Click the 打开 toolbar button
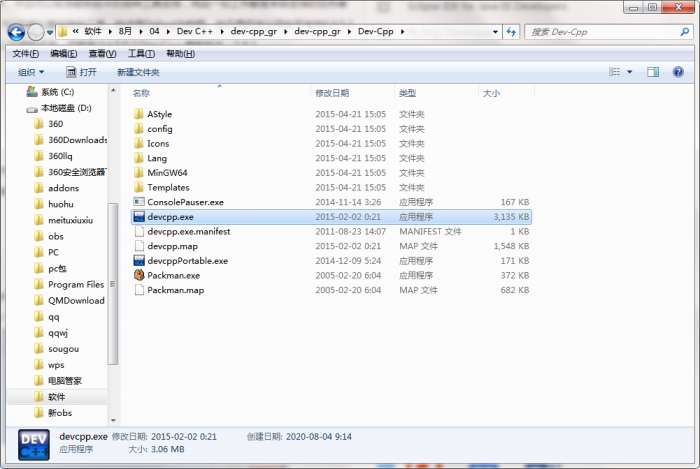Image resolution: width=700 pixels, height=469 pixels. [x=81, y=72]
